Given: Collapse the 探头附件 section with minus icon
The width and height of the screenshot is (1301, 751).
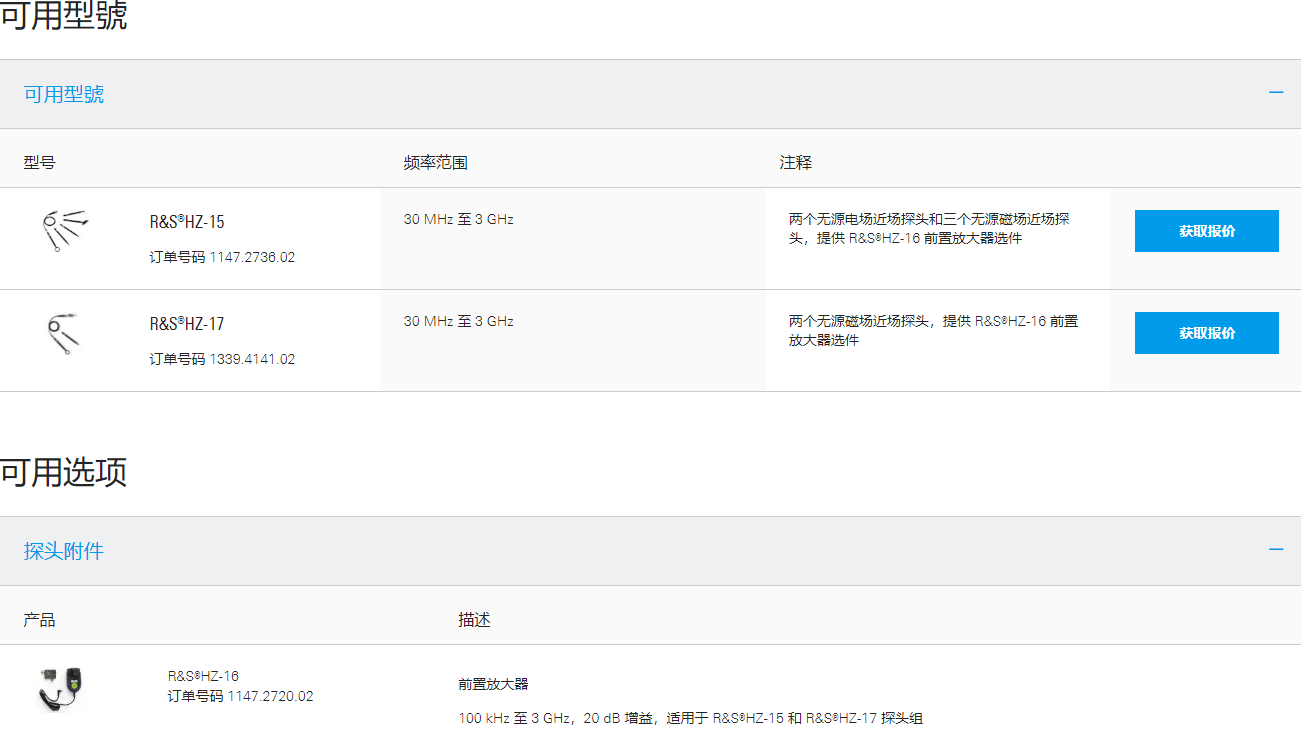Looking at the screenshot, I should click(1276, 550).
